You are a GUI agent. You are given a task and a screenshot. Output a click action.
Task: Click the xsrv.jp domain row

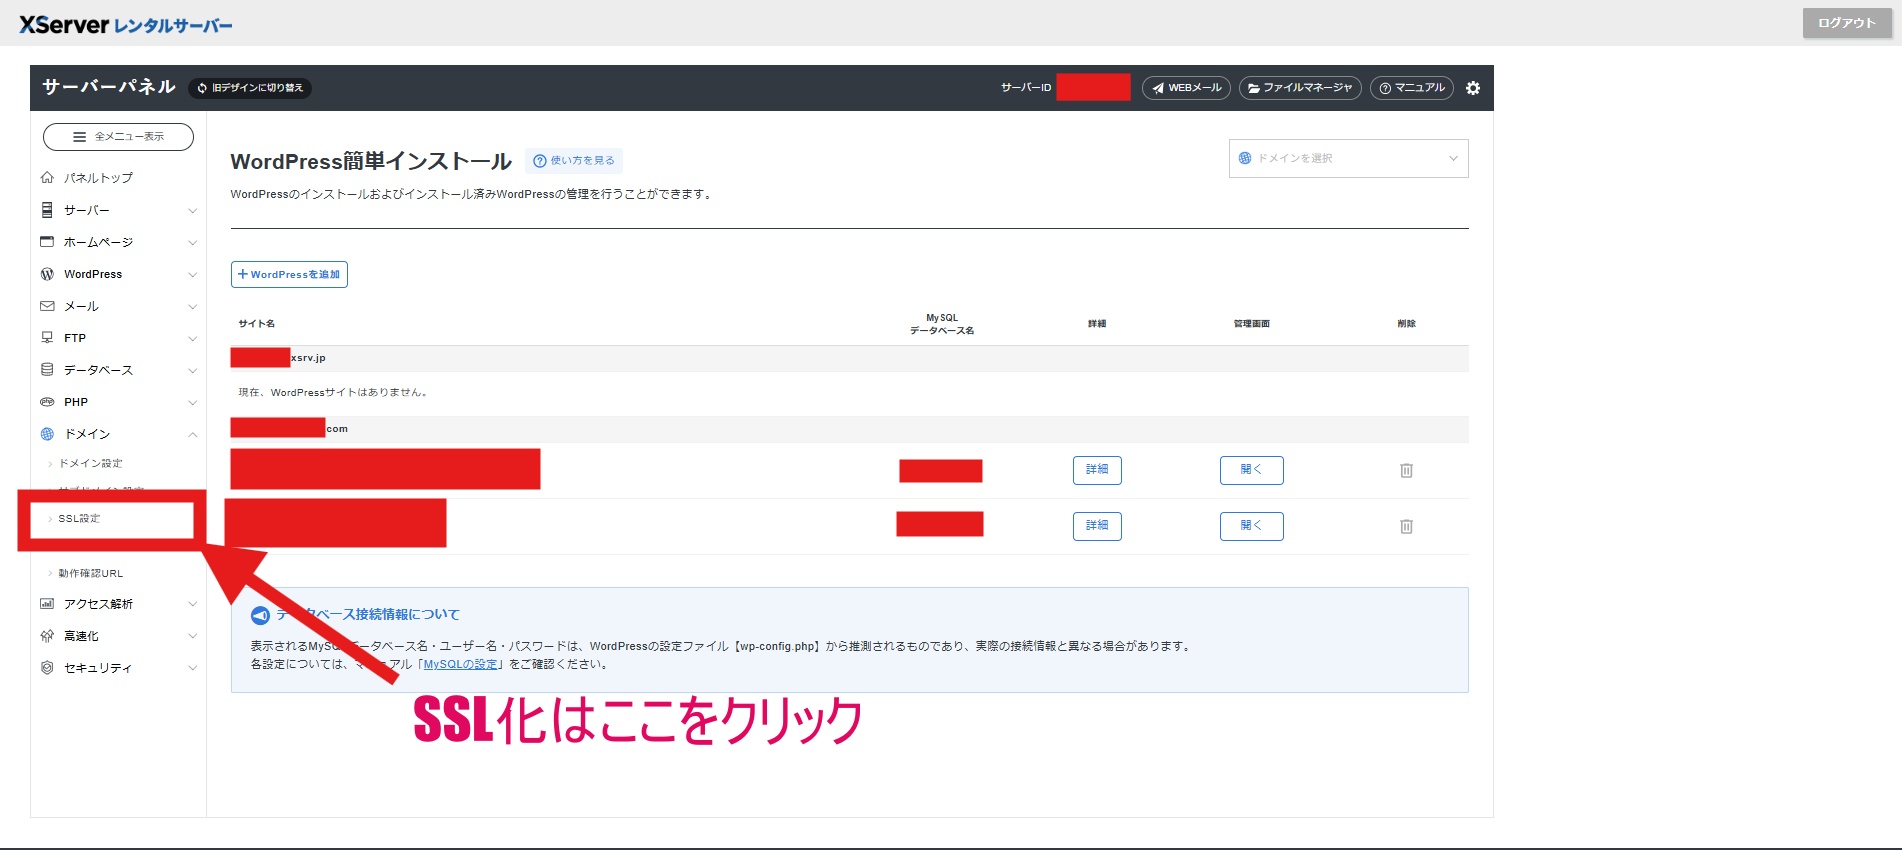point(849,358)
